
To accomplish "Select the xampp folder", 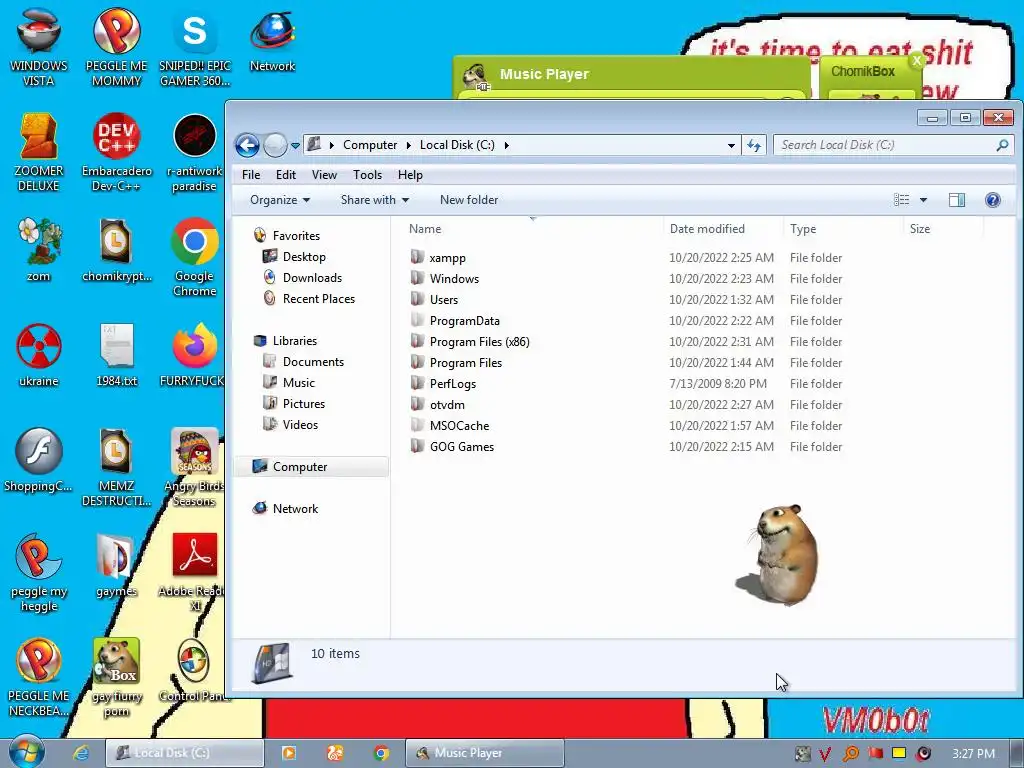I will point(447,258).
